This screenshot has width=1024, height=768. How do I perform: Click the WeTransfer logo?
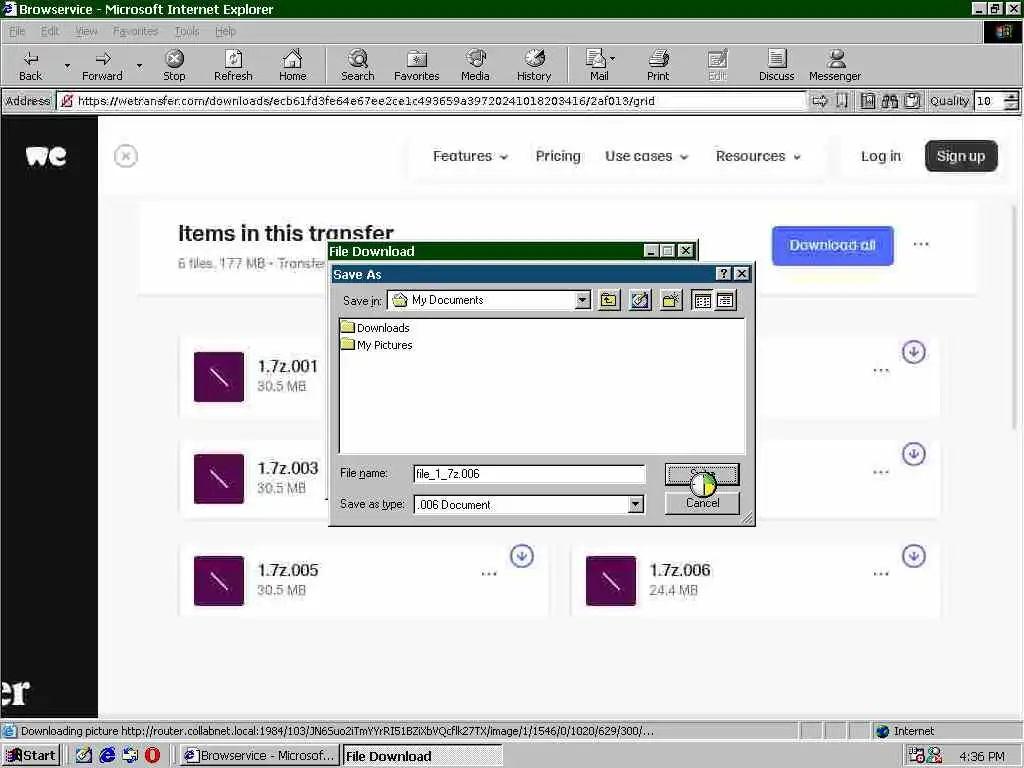[46, 155]
